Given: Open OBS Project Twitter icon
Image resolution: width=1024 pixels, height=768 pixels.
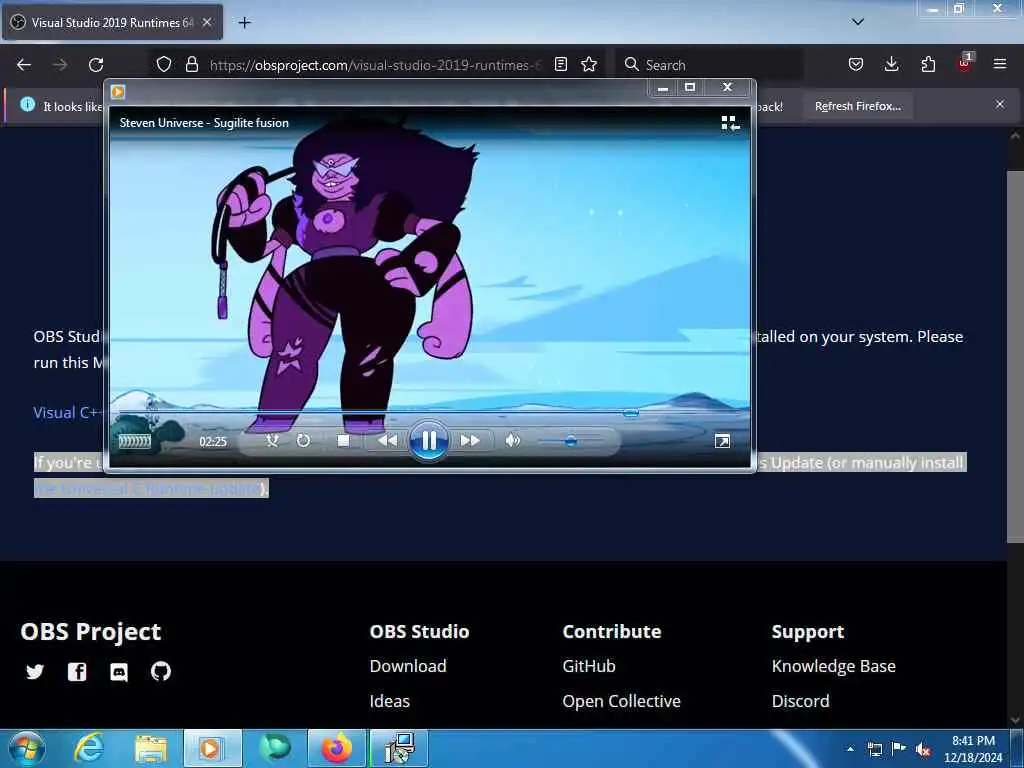Looking at the screenshot, I should click(x=35, y=671).
